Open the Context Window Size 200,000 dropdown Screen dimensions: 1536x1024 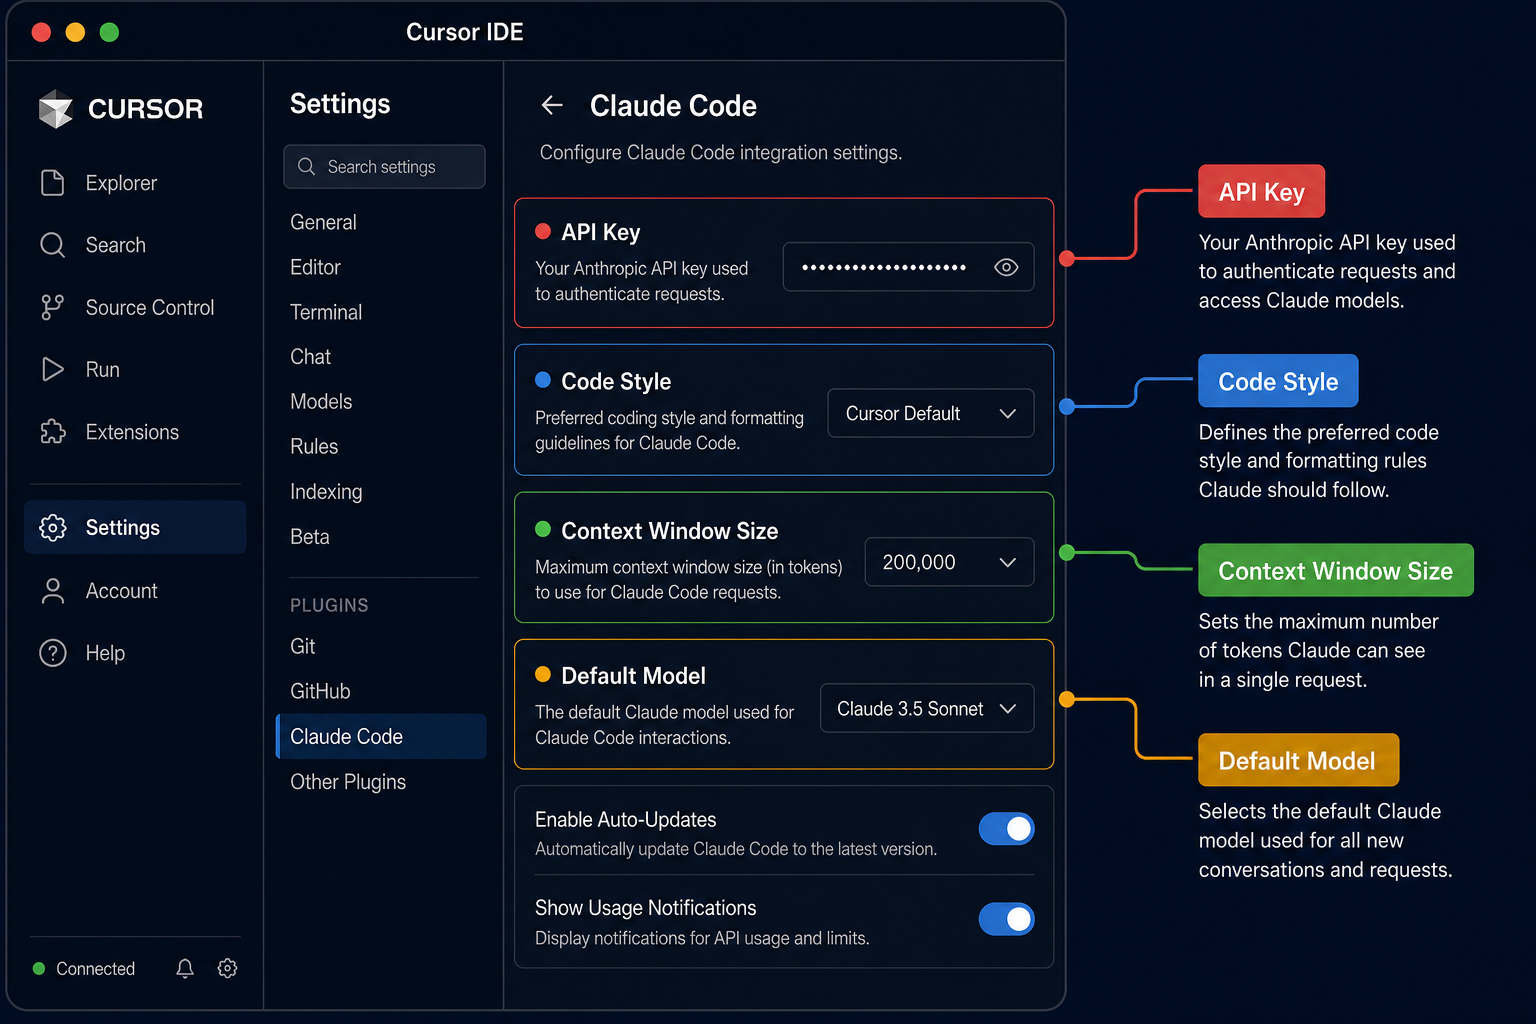pyautogui.click(x=949, y=562)
